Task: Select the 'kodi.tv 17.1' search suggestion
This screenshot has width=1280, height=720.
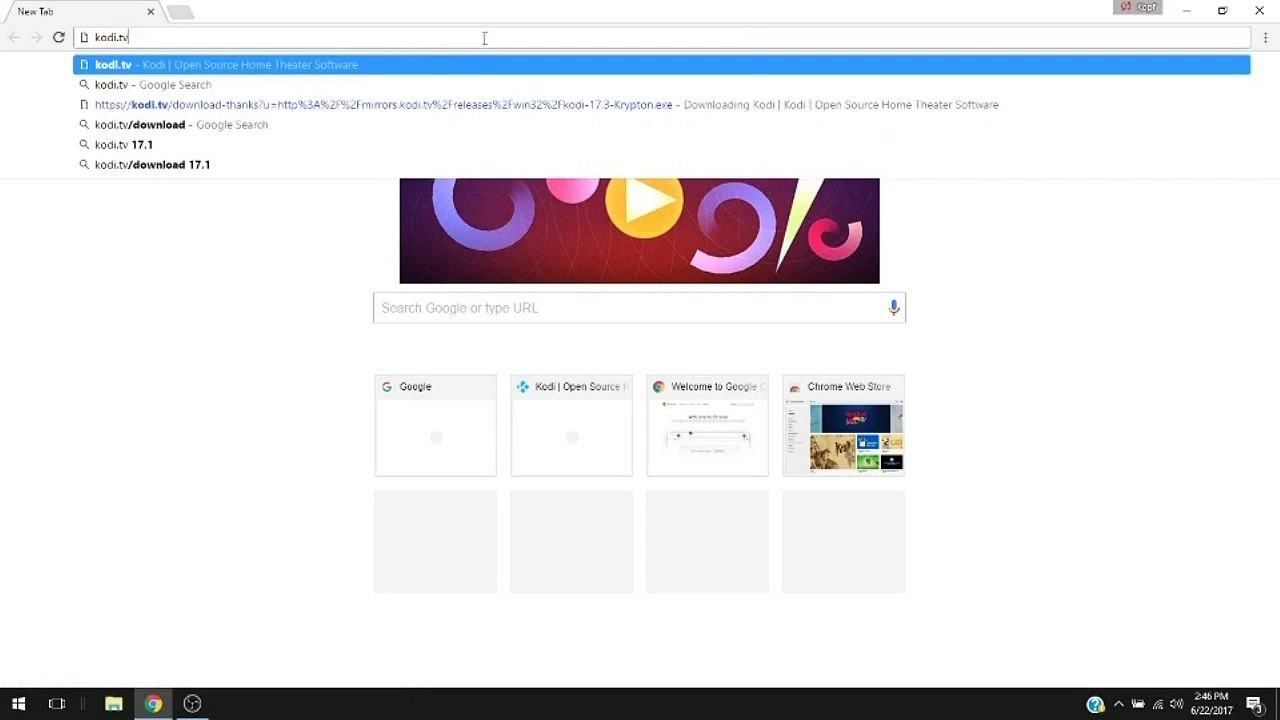Action: [x=662, y=145]
